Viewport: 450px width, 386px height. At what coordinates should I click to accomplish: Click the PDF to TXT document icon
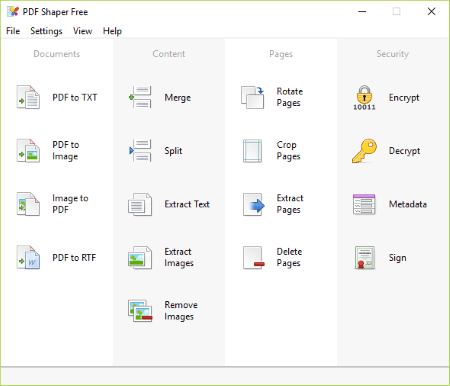point(28,97)
